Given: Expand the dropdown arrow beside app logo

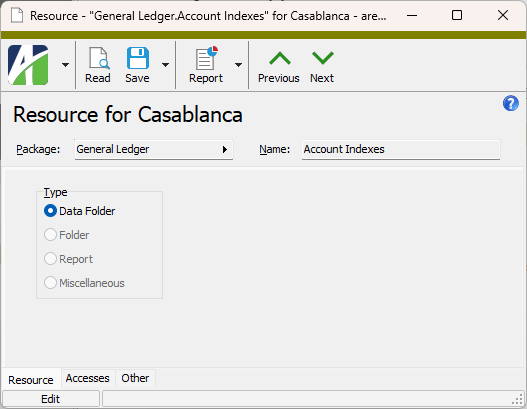Looking at the screenshot, I should 66,65.
